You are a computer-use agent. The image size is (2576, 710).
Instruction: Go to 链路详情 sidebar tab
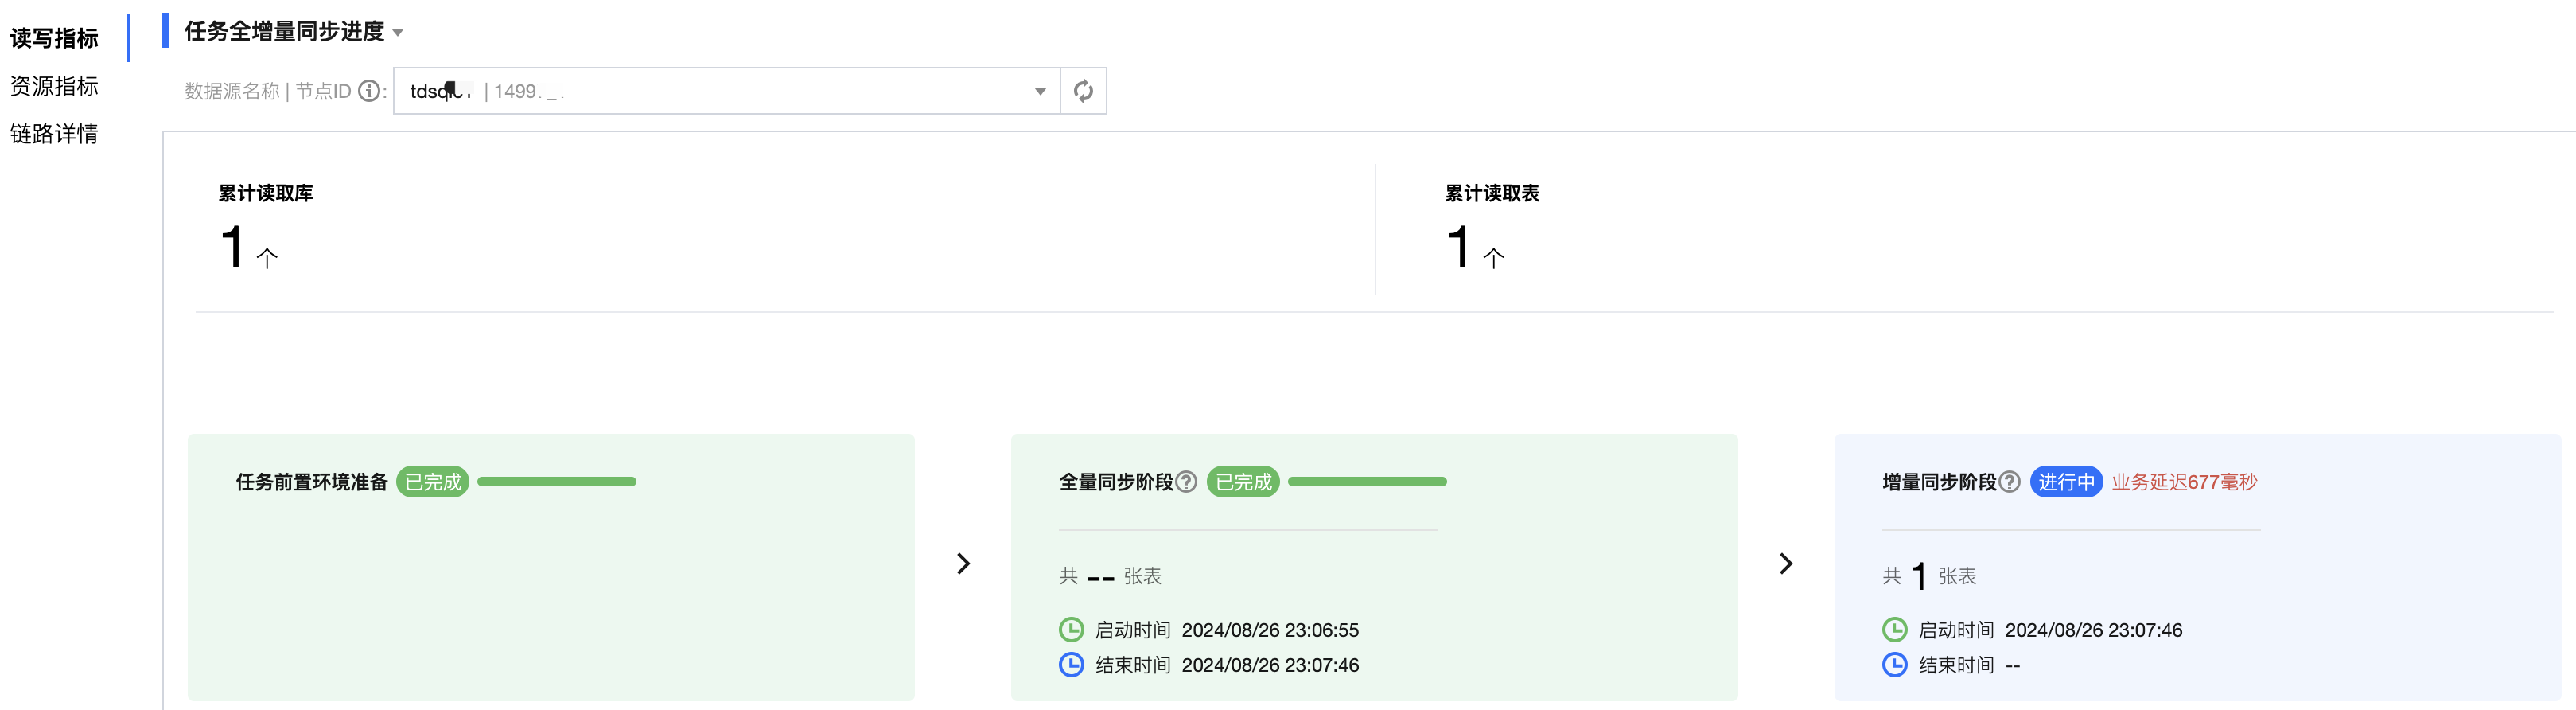coord(54,134)
